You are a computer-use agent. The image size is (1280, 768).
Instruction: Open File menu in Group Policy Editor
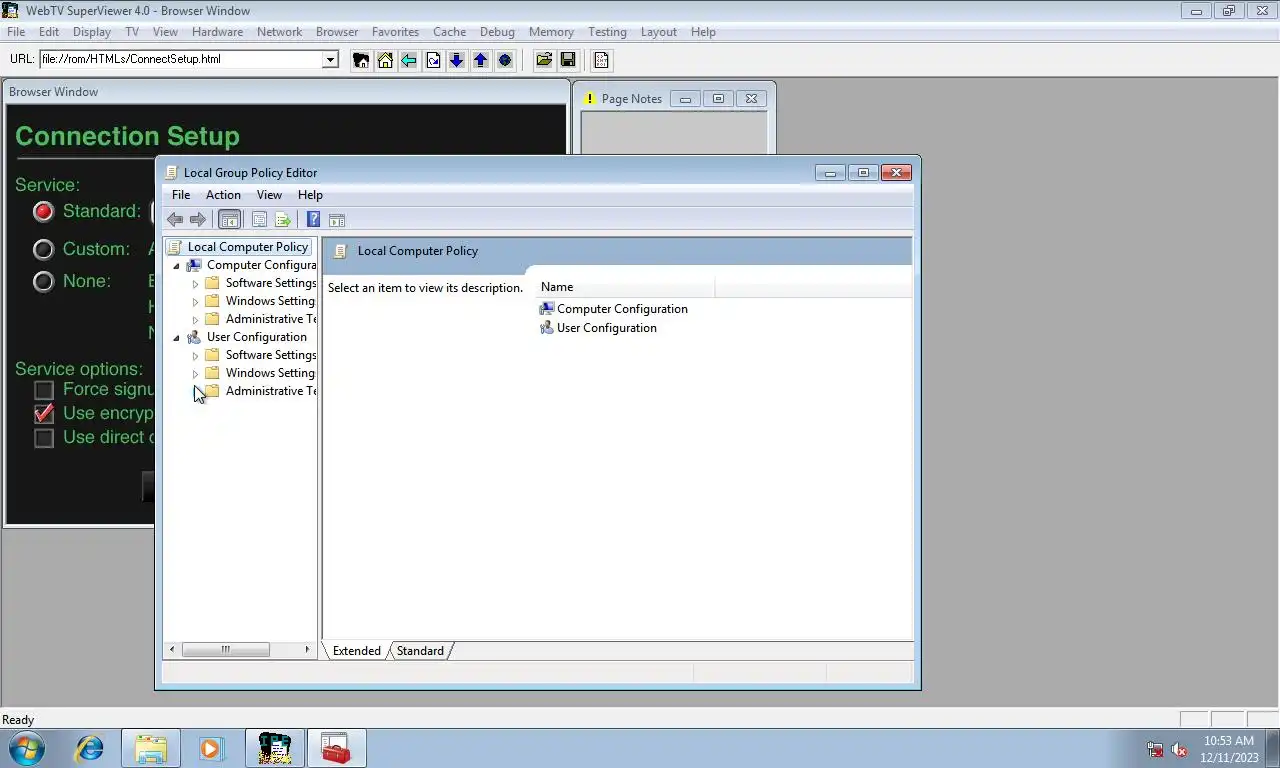point(181,195)
